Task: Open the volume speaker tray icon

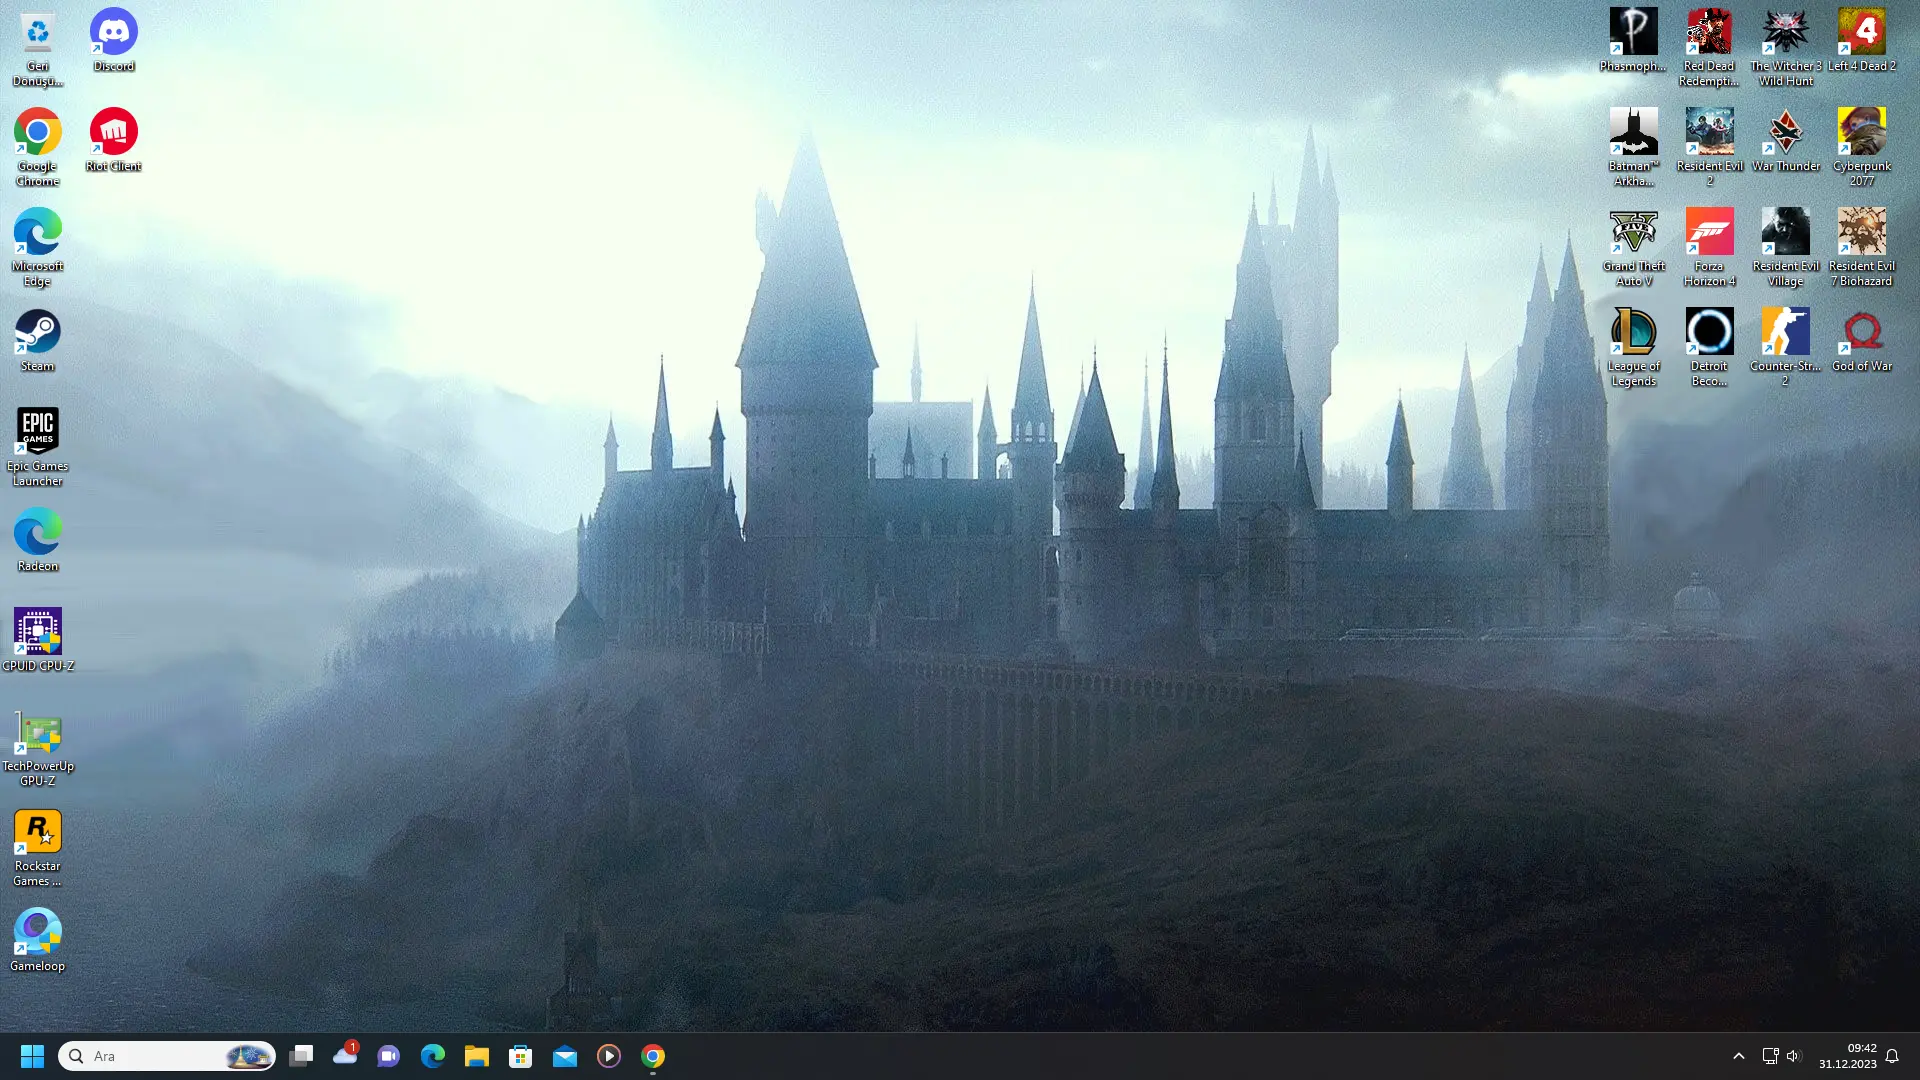Action: pyautogui.click(x=1793, y=1056)
